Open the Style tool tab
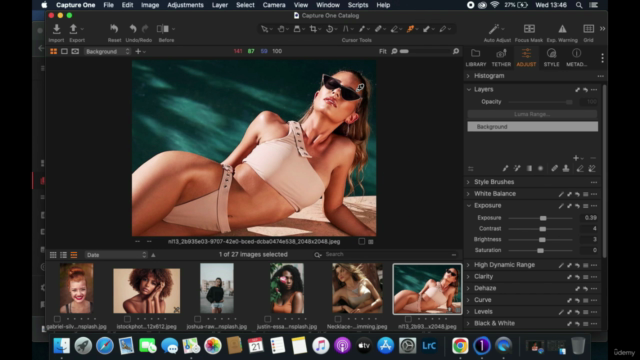The height and width of the screenshot is (360, 640). (551, 58)
